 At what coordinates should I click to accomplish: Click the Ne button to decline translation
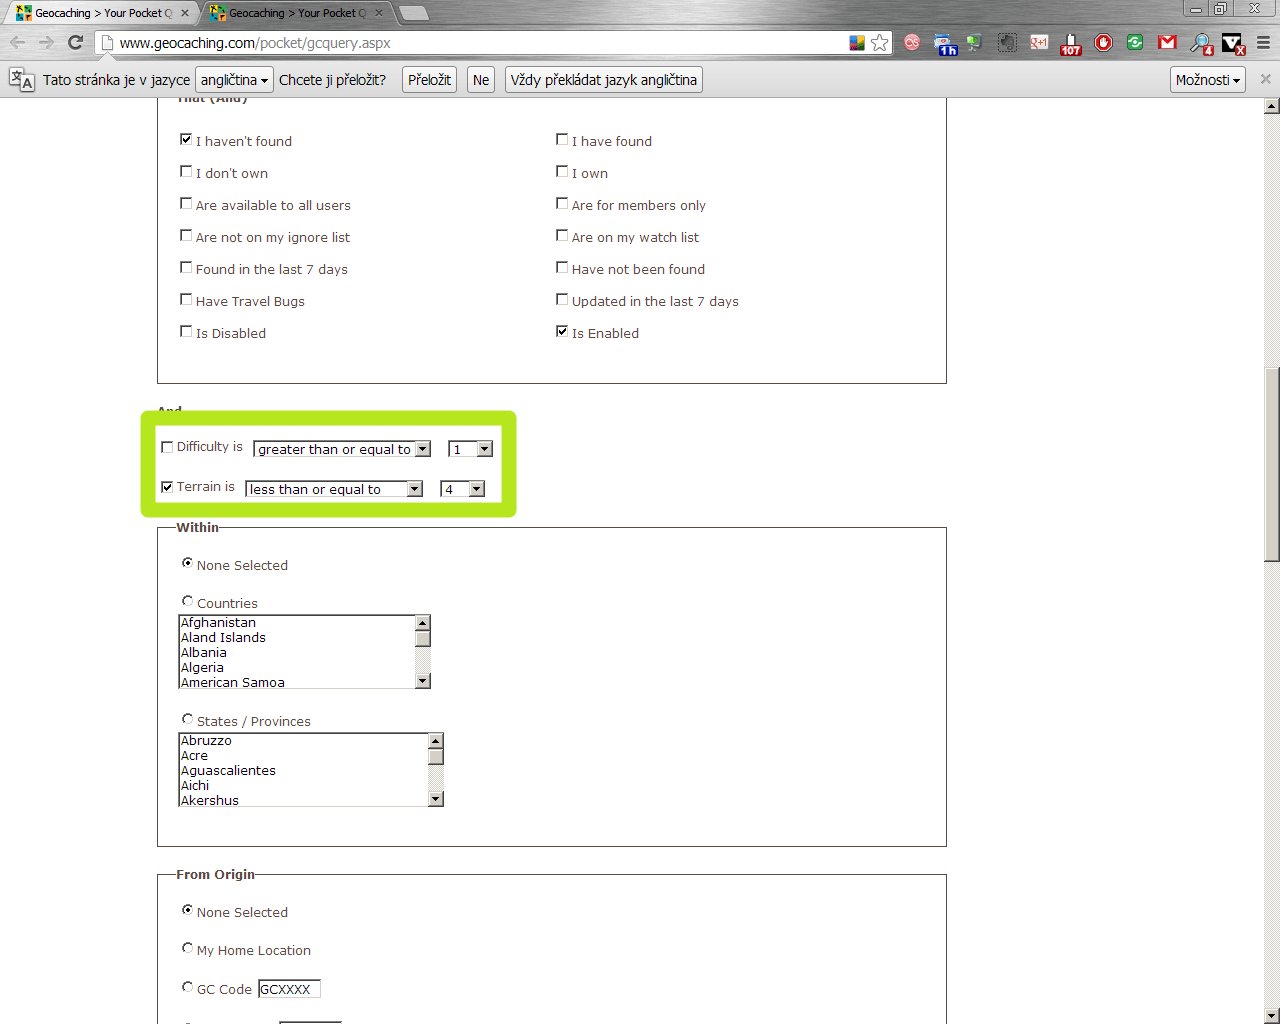pyautogui.click(x=481, y=80)
